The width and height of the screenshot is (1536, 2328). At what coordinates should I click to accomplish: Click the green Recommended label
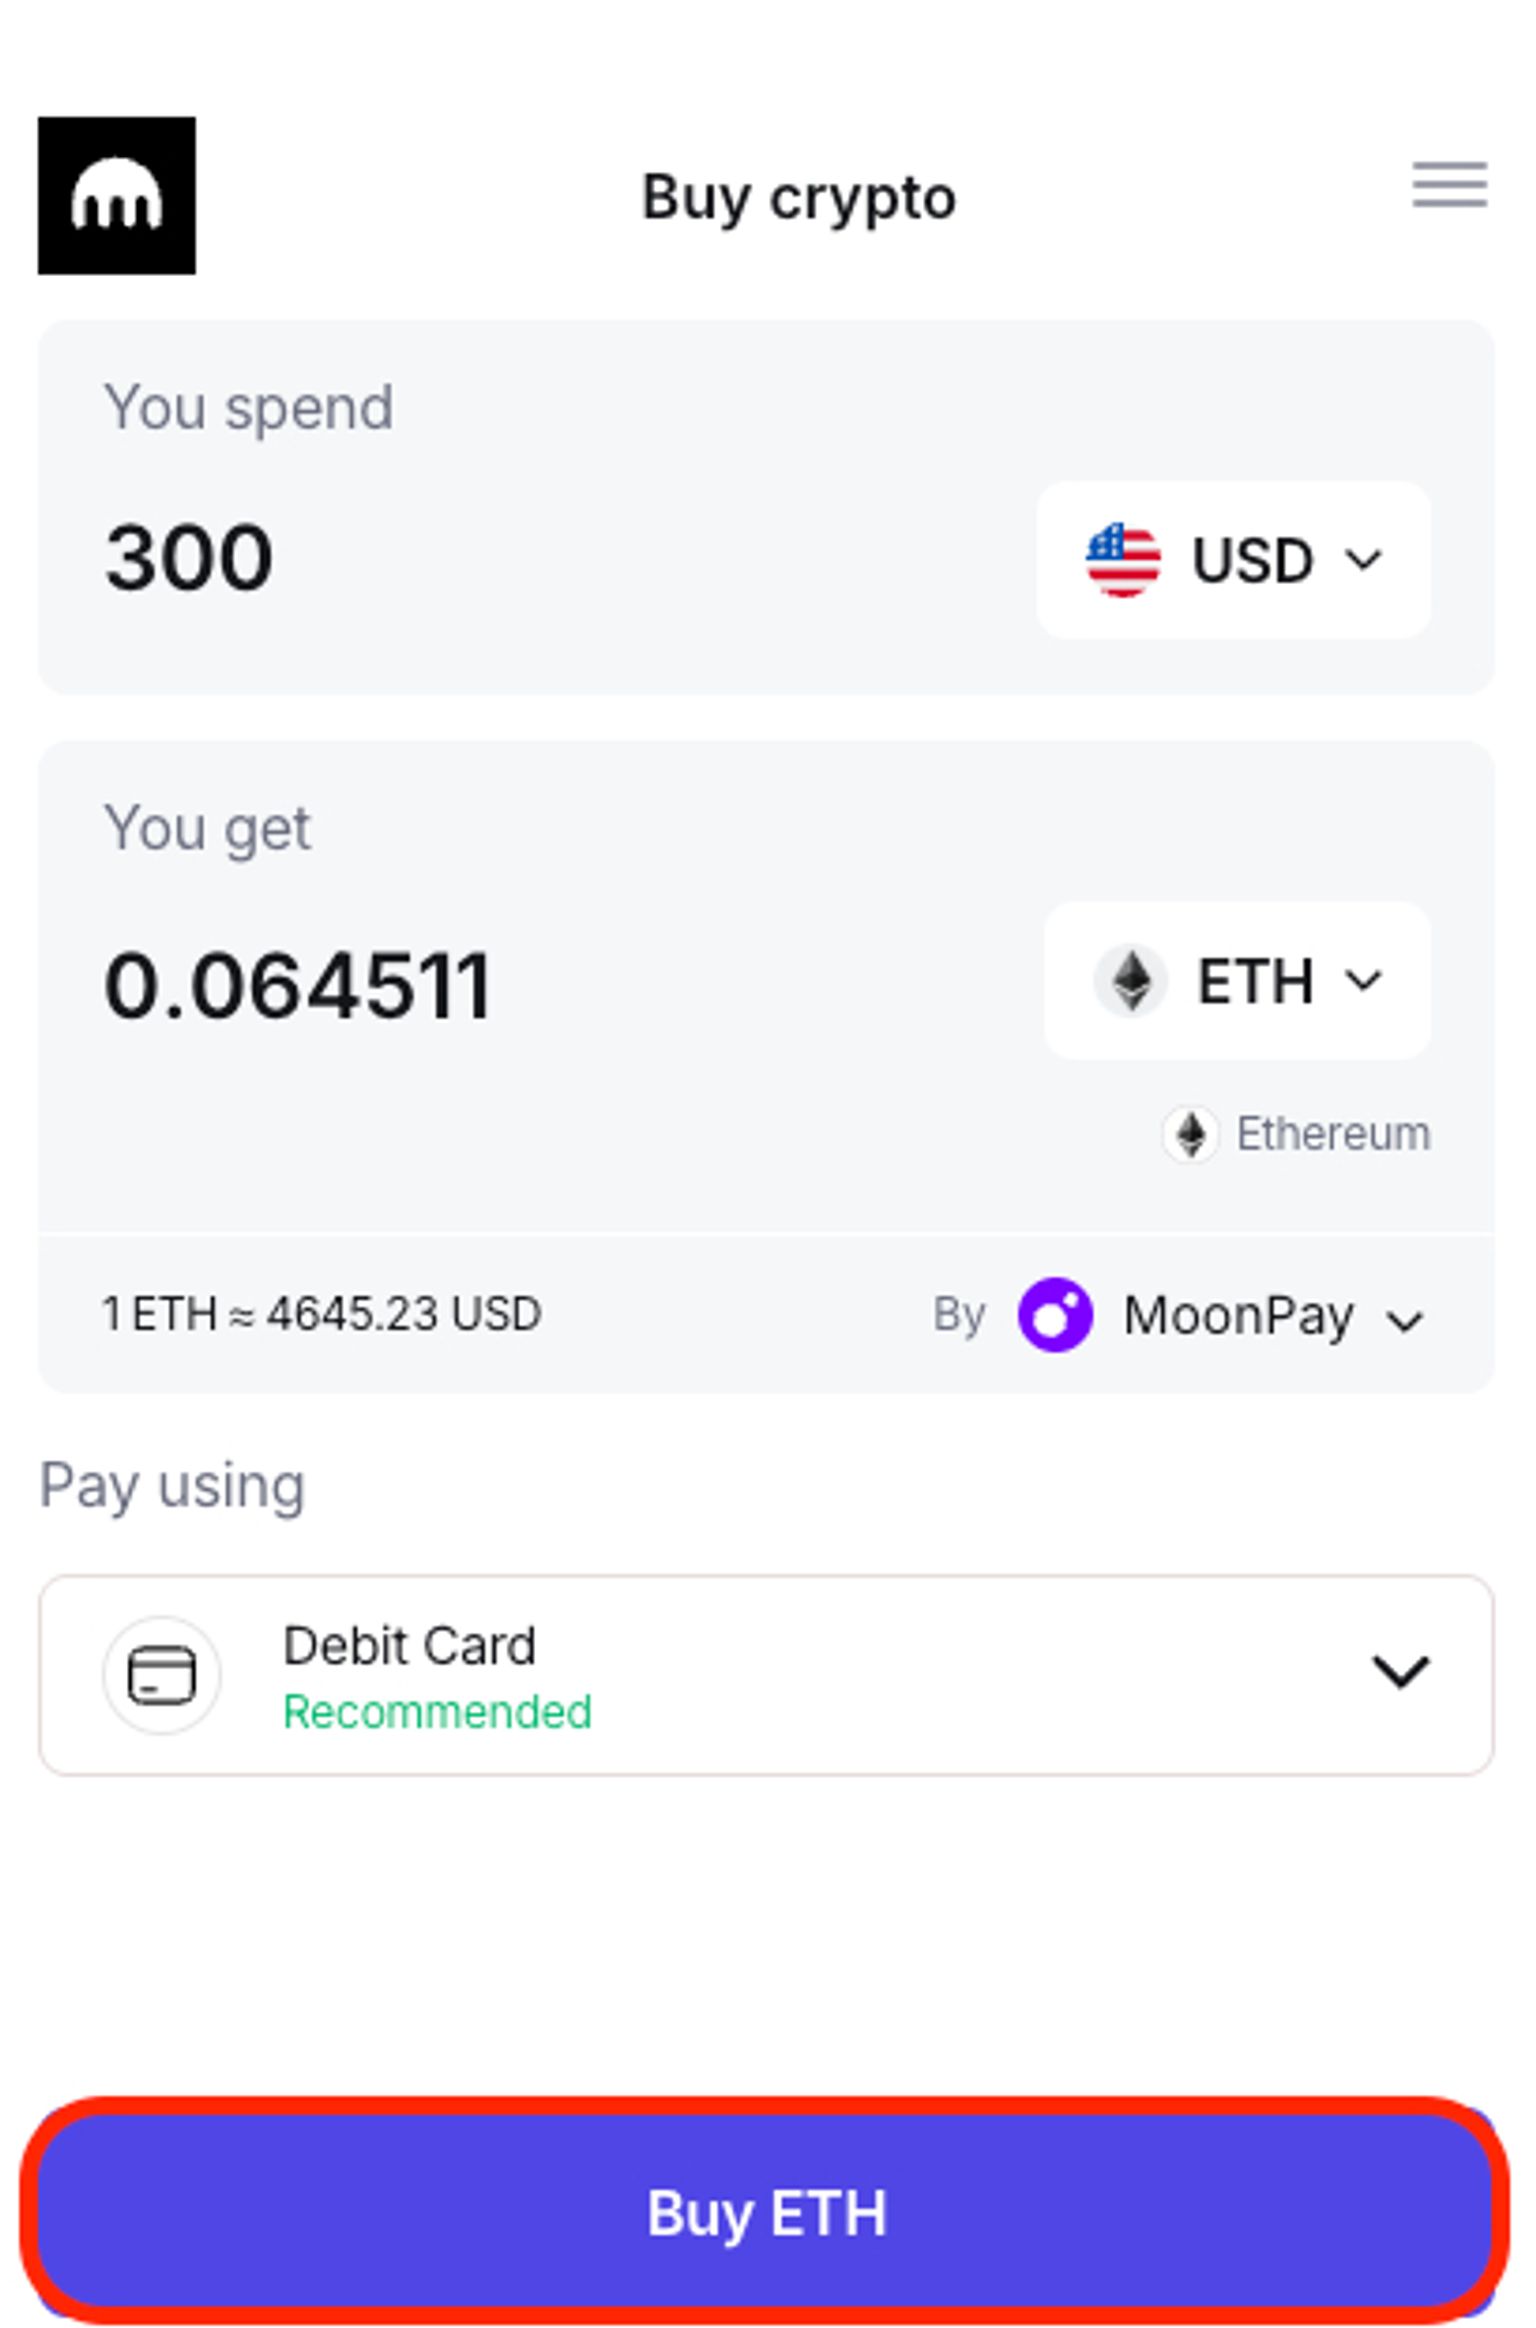[437, 1712]
